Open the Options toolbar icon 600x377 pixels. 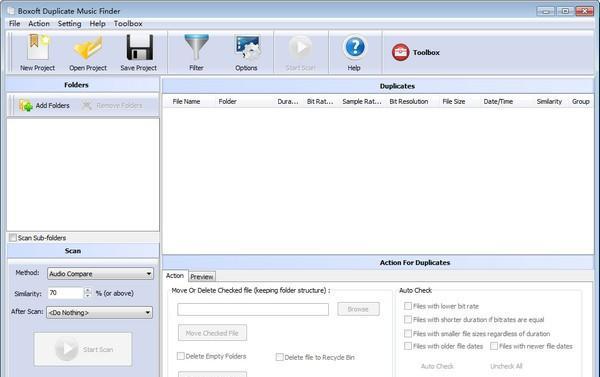[247, 47]
